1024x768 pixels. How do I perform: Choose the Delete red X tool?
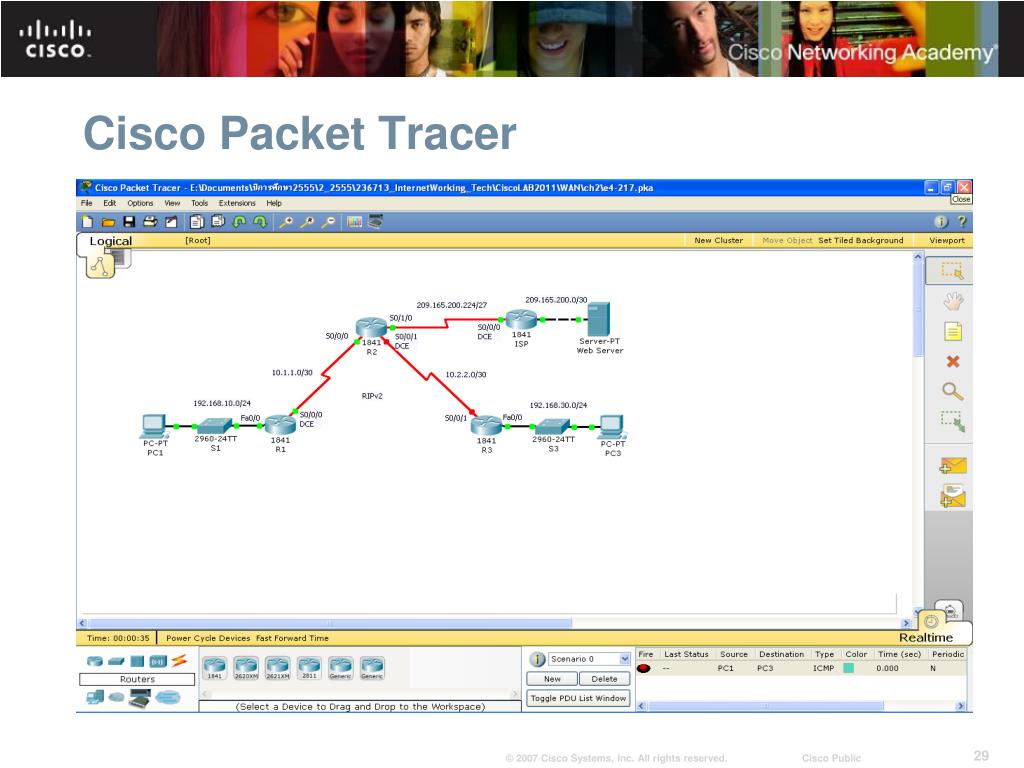953,362
